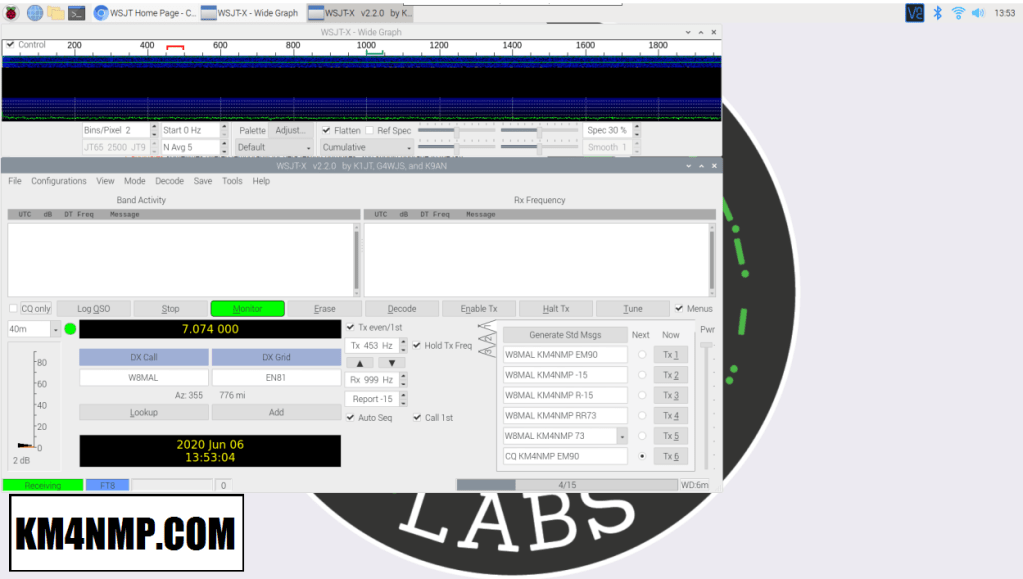
Task: Click the speaker volume tray icon
Action: tap(978, 13)
